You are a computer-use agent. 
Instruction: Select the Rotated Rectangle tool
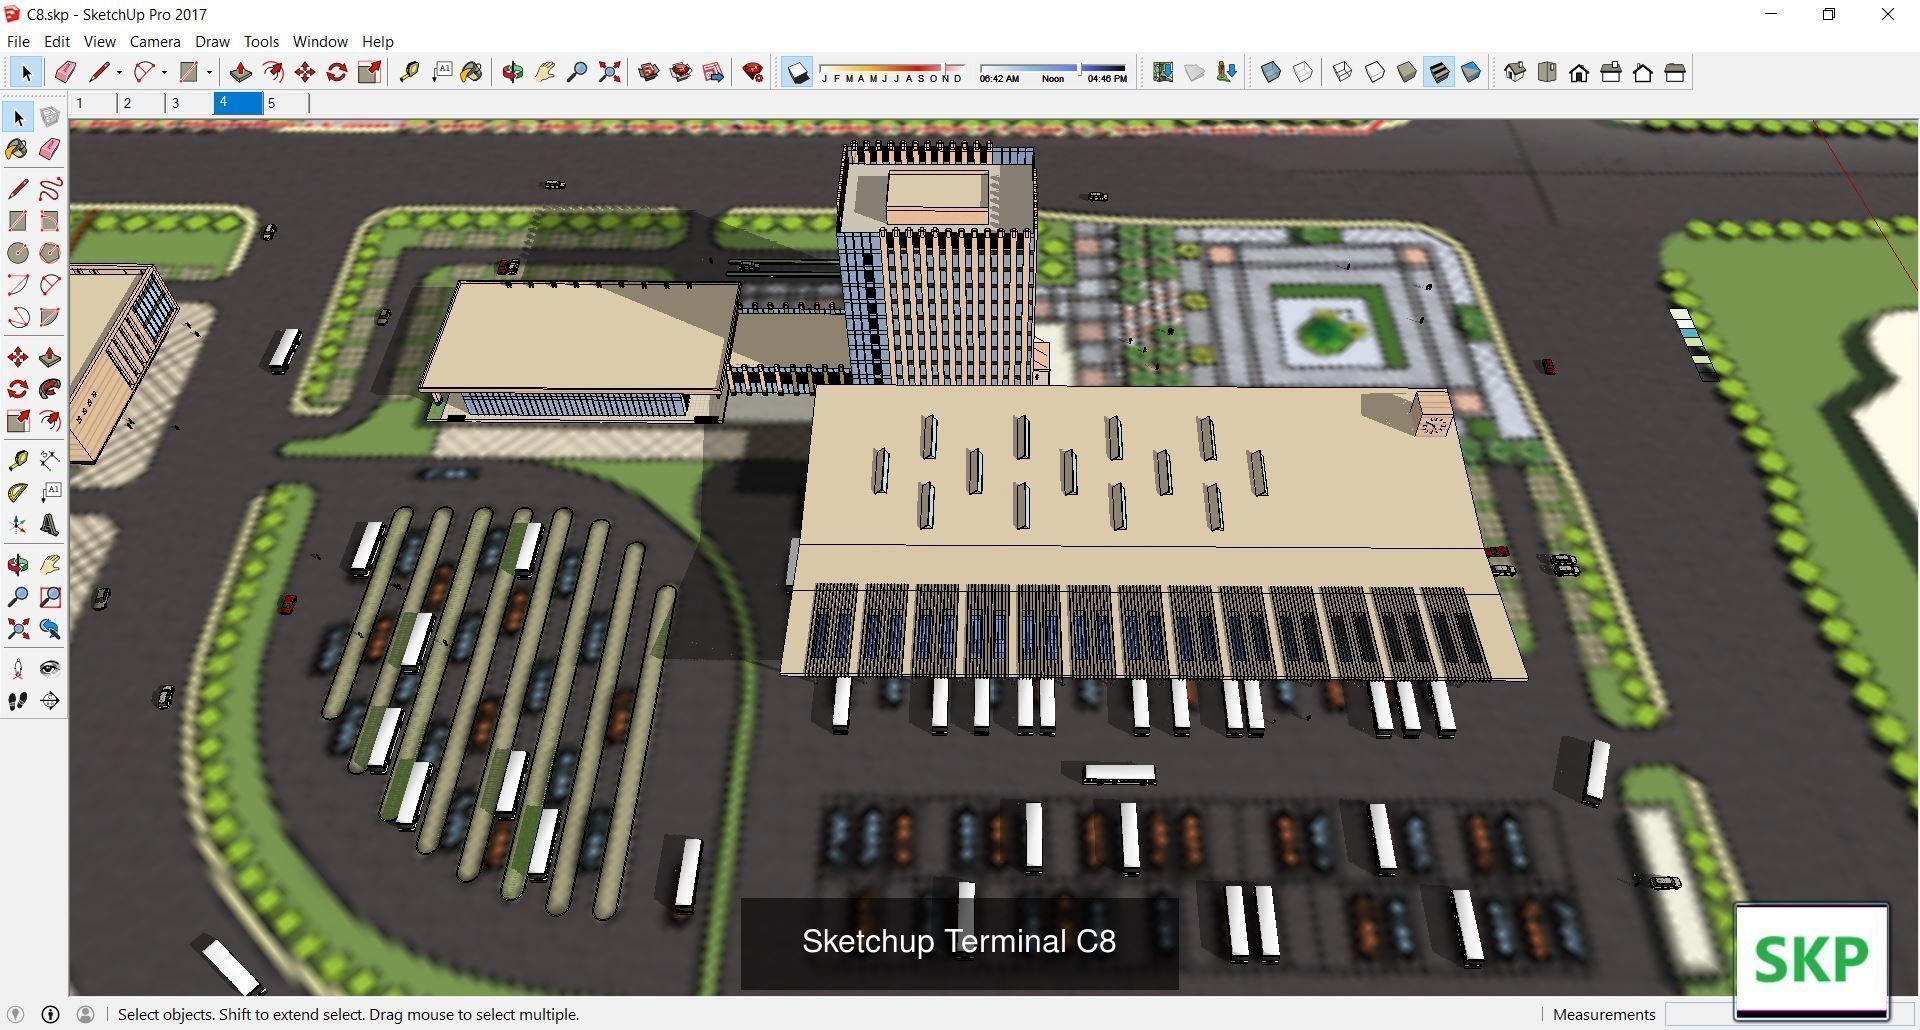click(x=50, y=221)
